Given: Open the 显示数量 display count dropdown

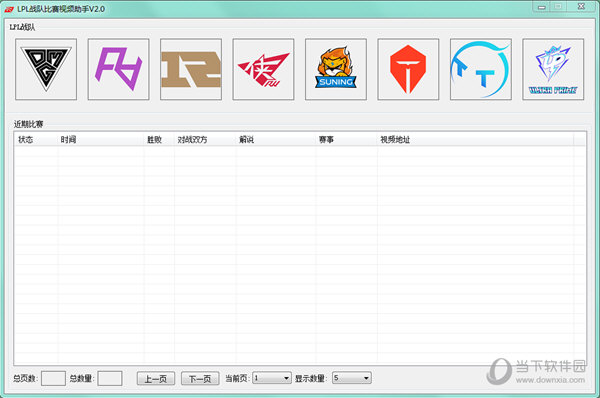Looking at the screenshot, I should 352,378.
